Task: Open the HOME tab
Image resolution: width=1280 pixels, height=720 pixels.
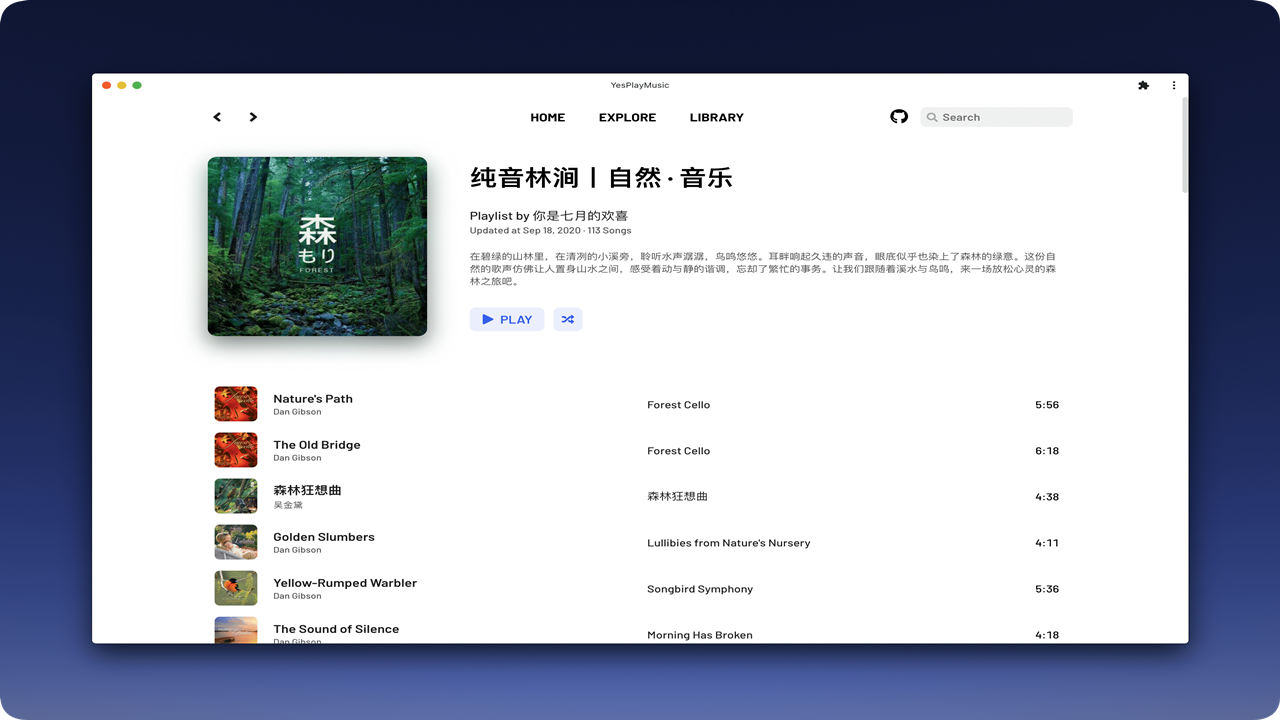Action: click(548, 117)
